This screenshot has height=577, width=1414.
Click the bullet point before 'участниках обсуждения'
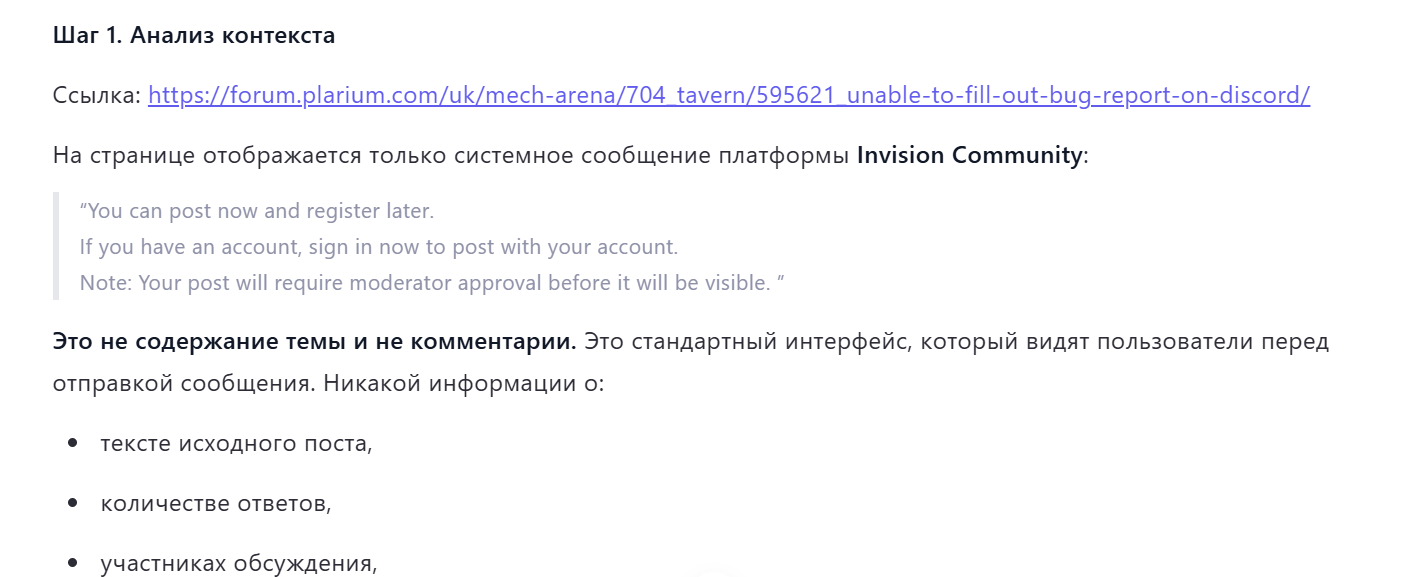coord(72,564)
